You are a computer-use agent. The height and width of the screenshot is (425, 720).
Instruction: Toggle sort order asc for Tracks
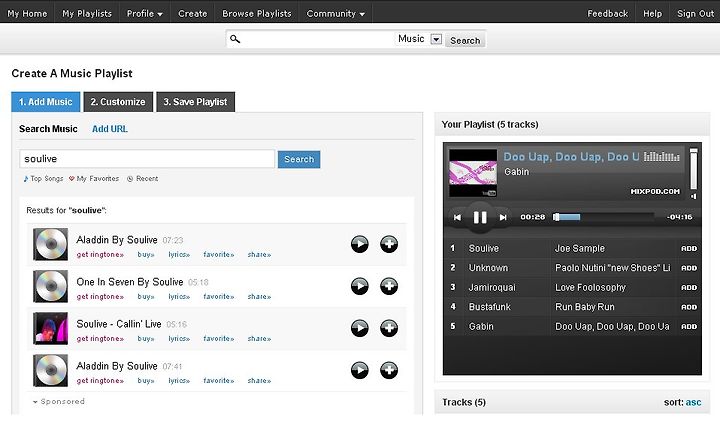click(693, 403)
